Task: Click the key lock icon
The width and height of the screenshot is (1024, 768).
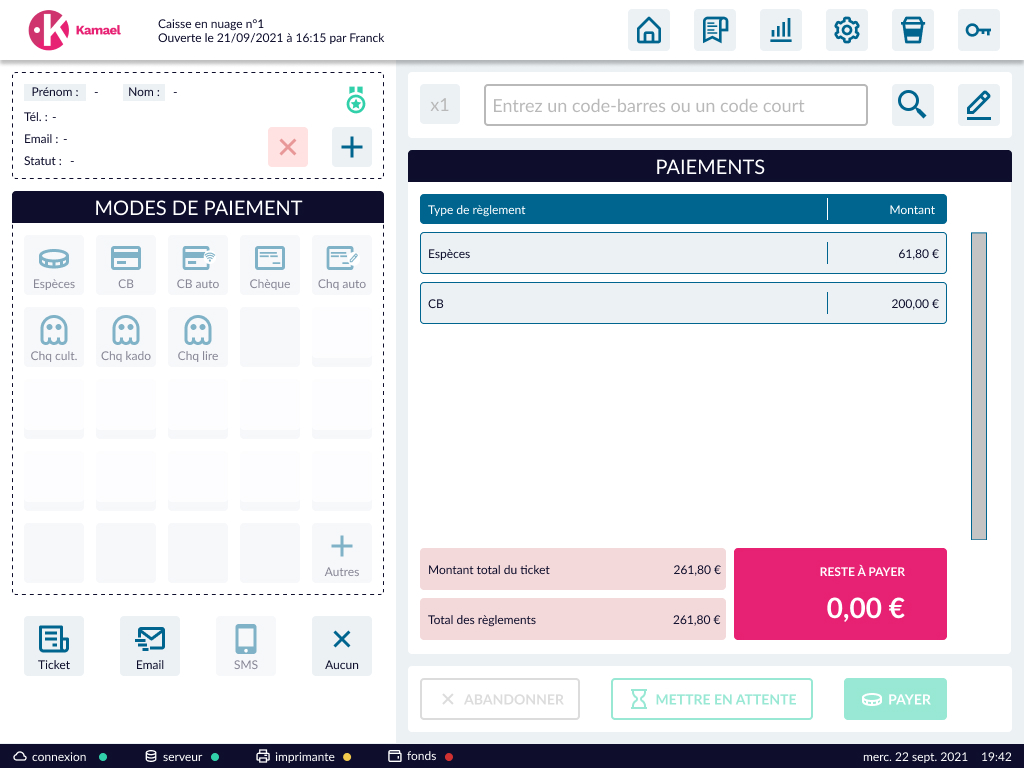Action: coord(979,30)
